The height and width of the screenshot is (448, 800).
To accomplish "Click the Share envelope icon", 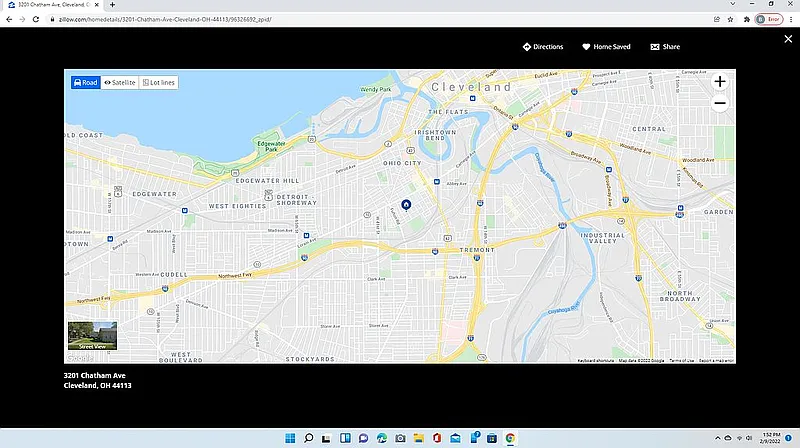I will coord(655,47).
